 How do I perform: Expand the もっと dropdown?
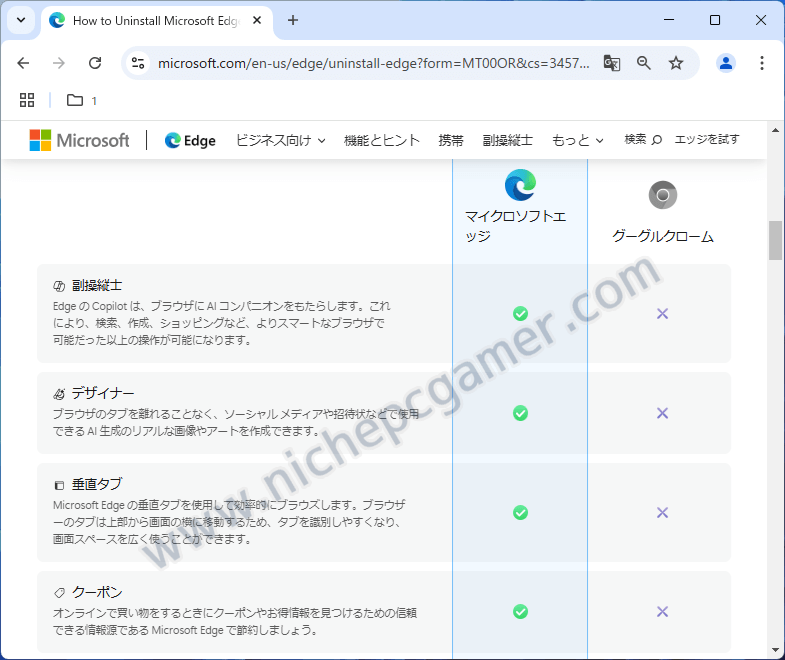point(577,141)
